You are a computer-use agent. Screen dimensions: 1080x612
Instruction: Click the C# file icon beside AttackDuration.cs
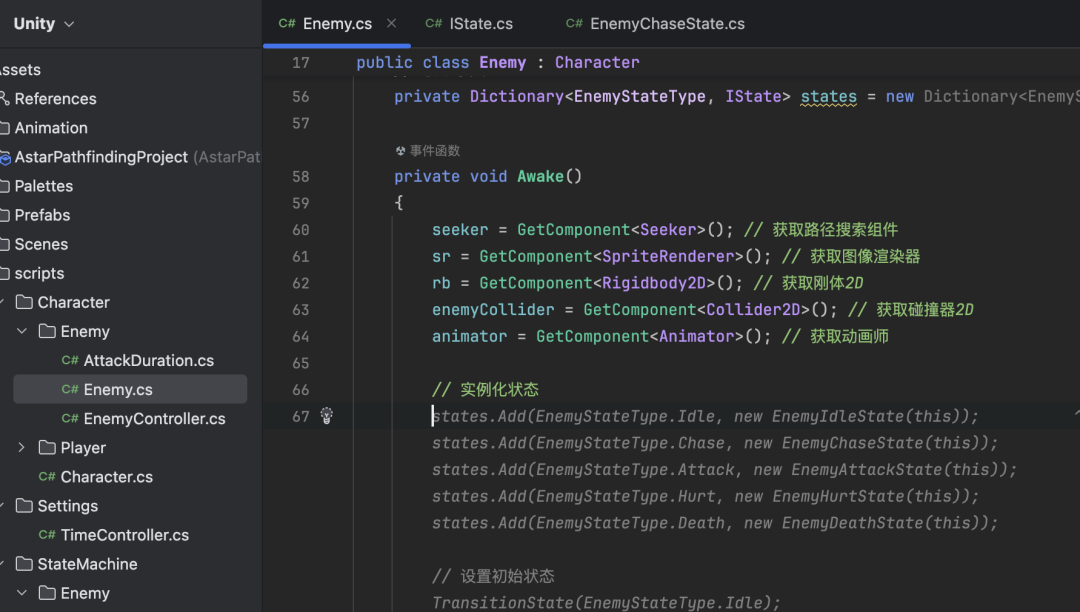[x=70, y=360]
